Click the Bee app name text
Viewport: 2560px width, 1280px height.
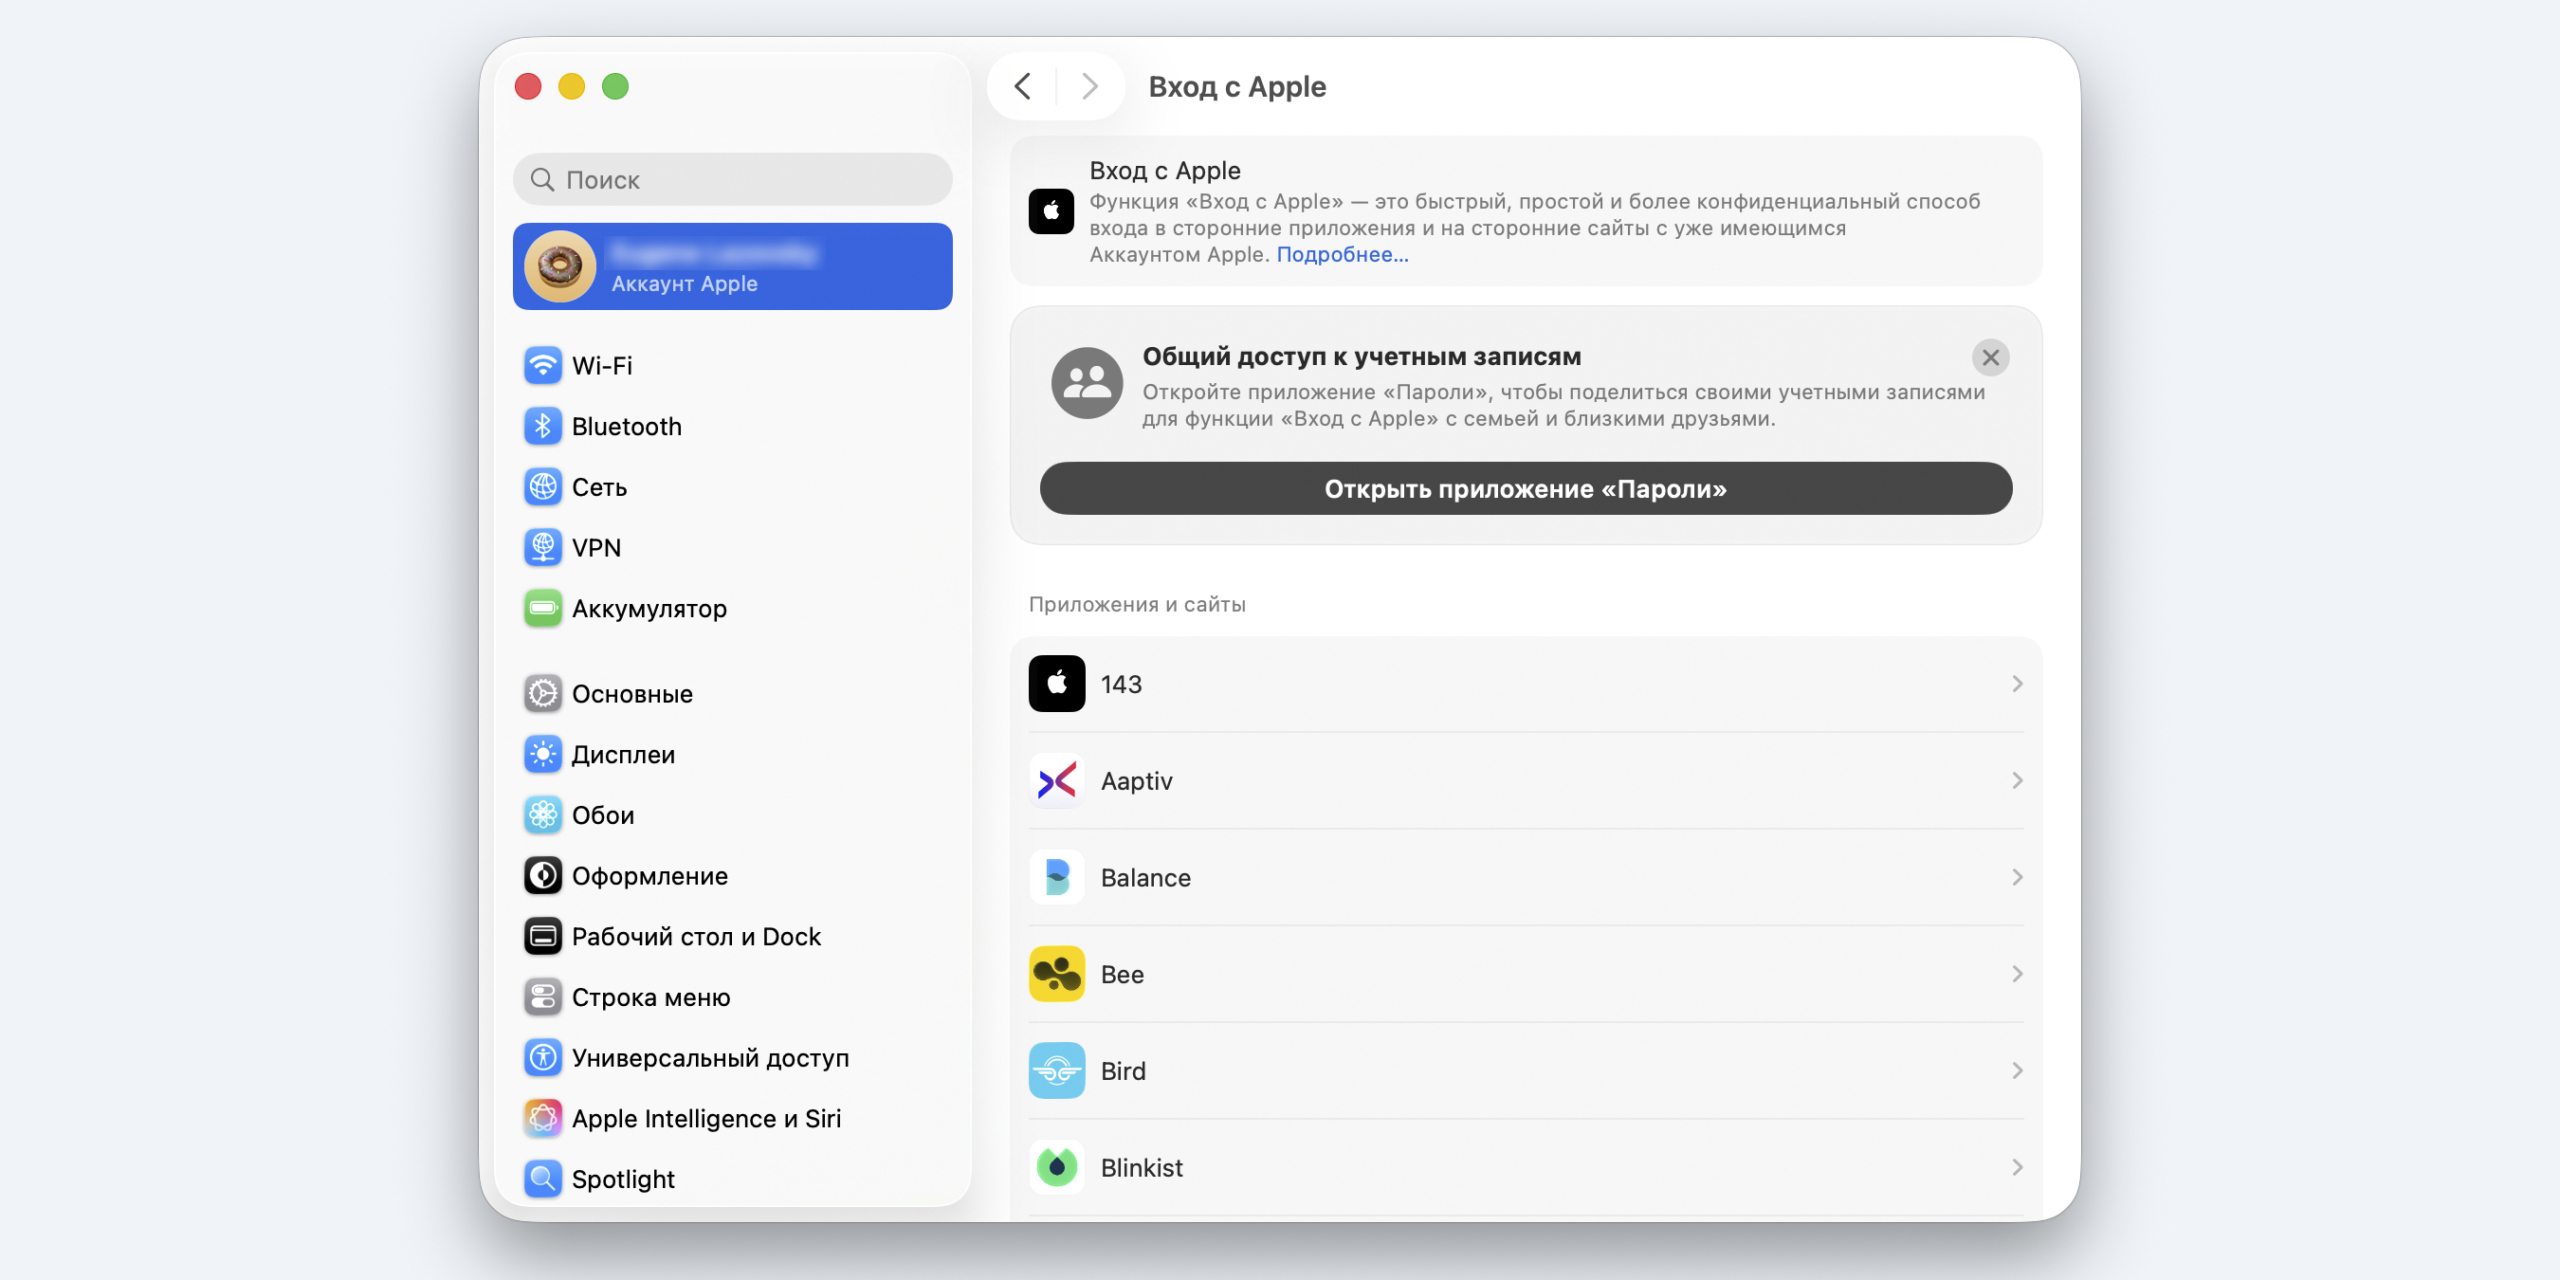[1122, 975]
